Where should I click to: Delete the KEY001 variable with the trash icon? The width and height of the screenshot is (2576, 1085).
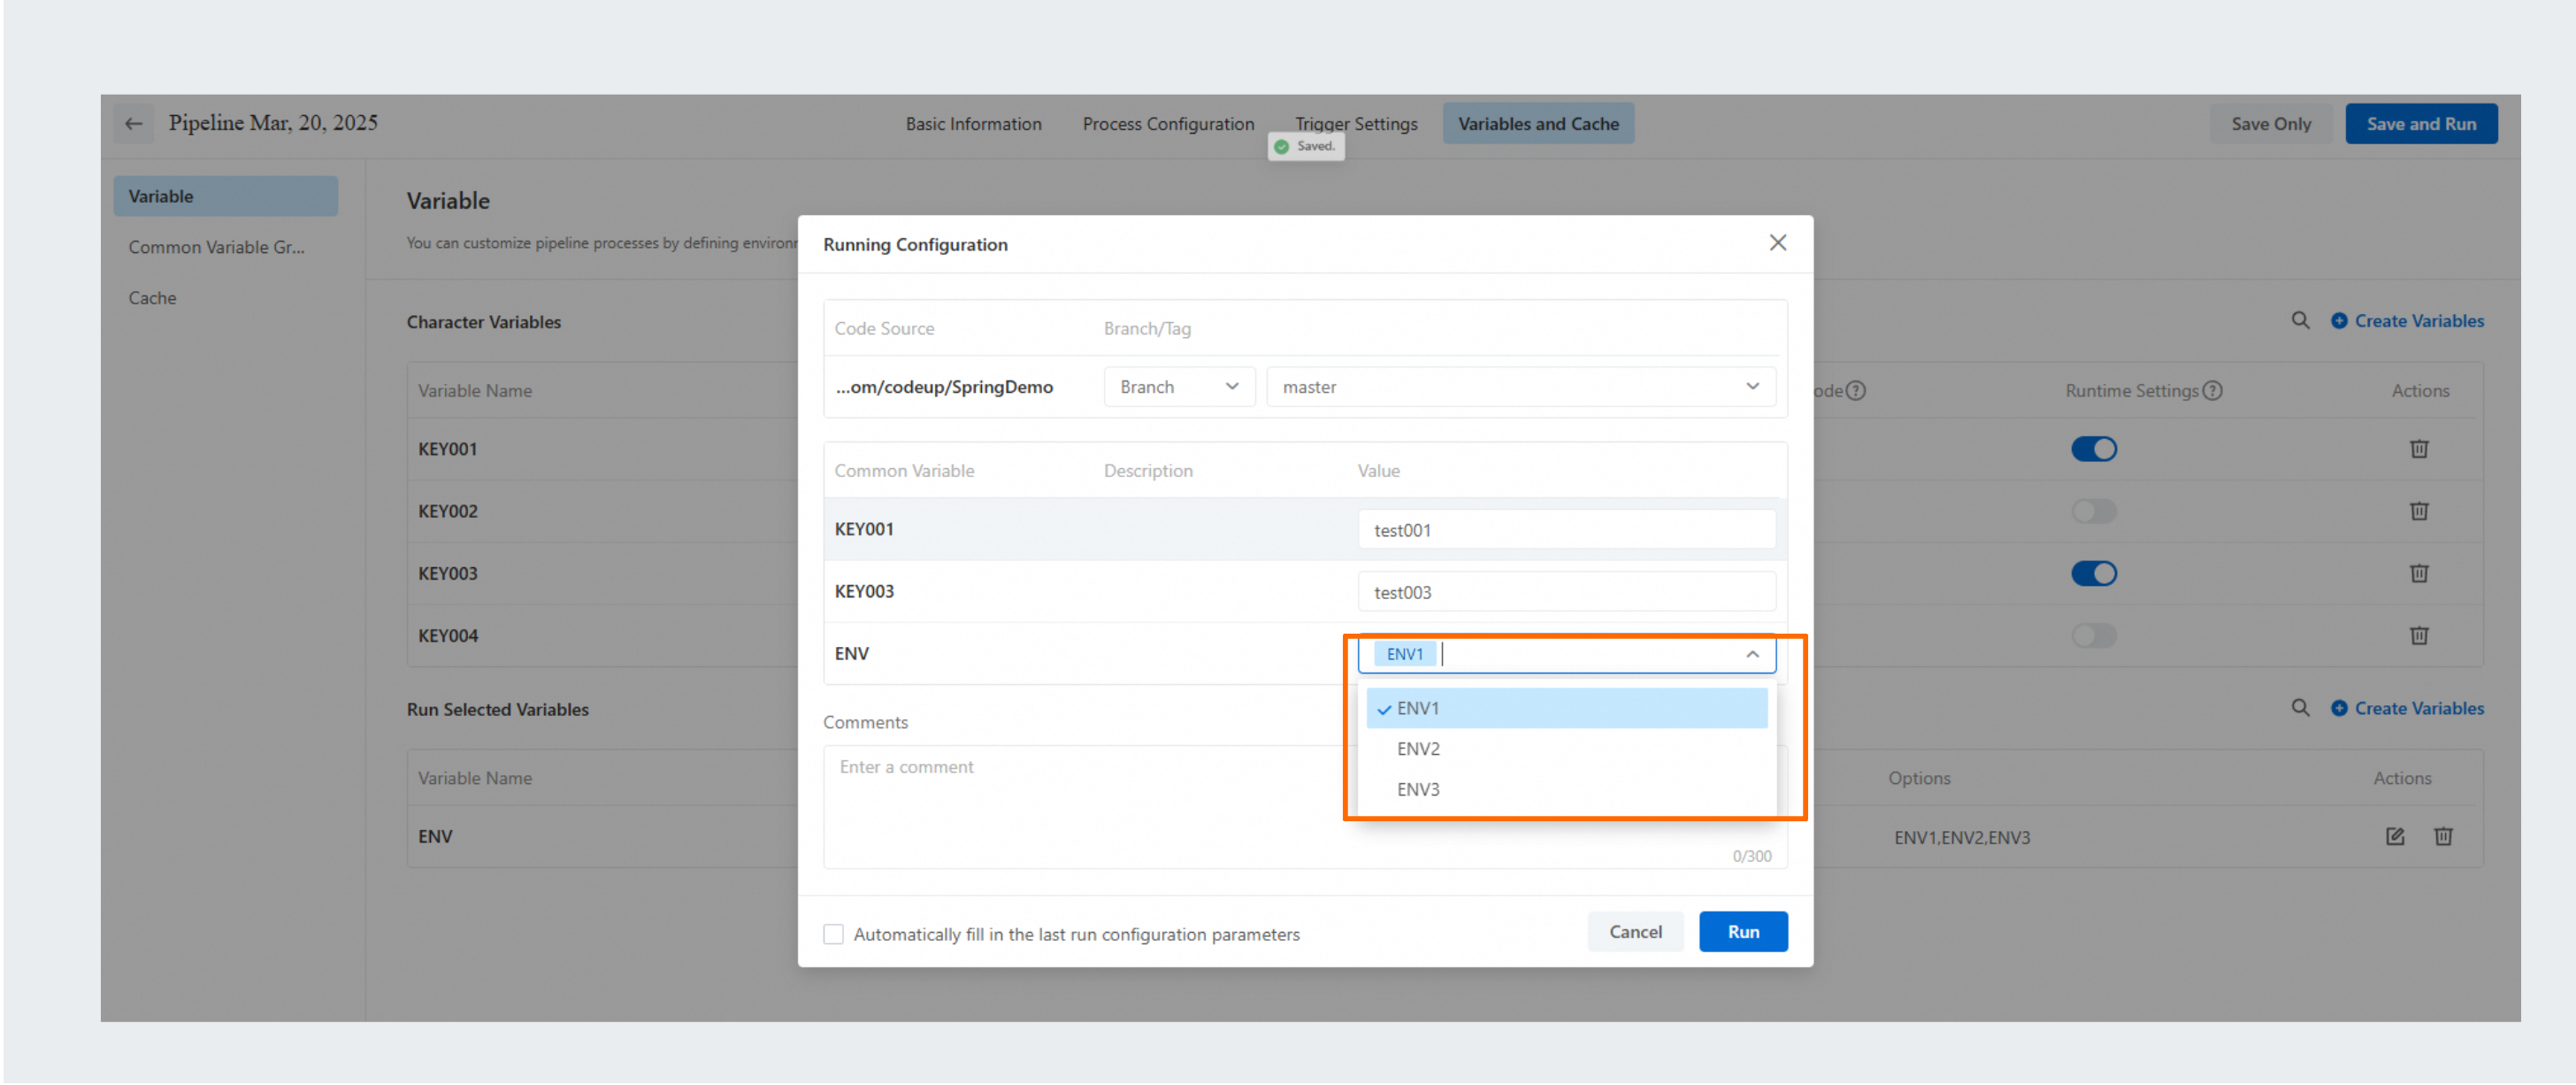(2418, 449)
